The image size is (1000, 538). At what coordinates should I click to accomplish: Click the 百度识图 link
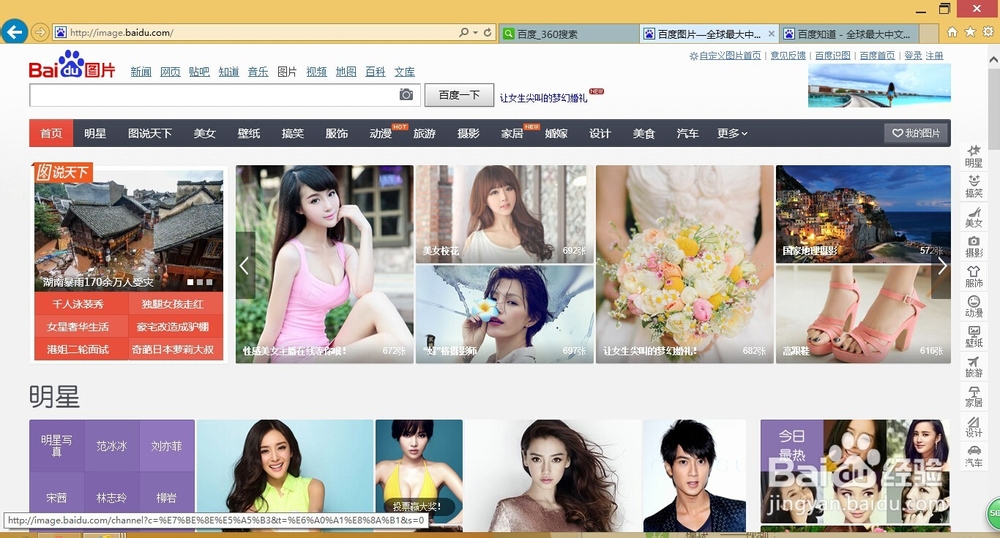point(832,55)
